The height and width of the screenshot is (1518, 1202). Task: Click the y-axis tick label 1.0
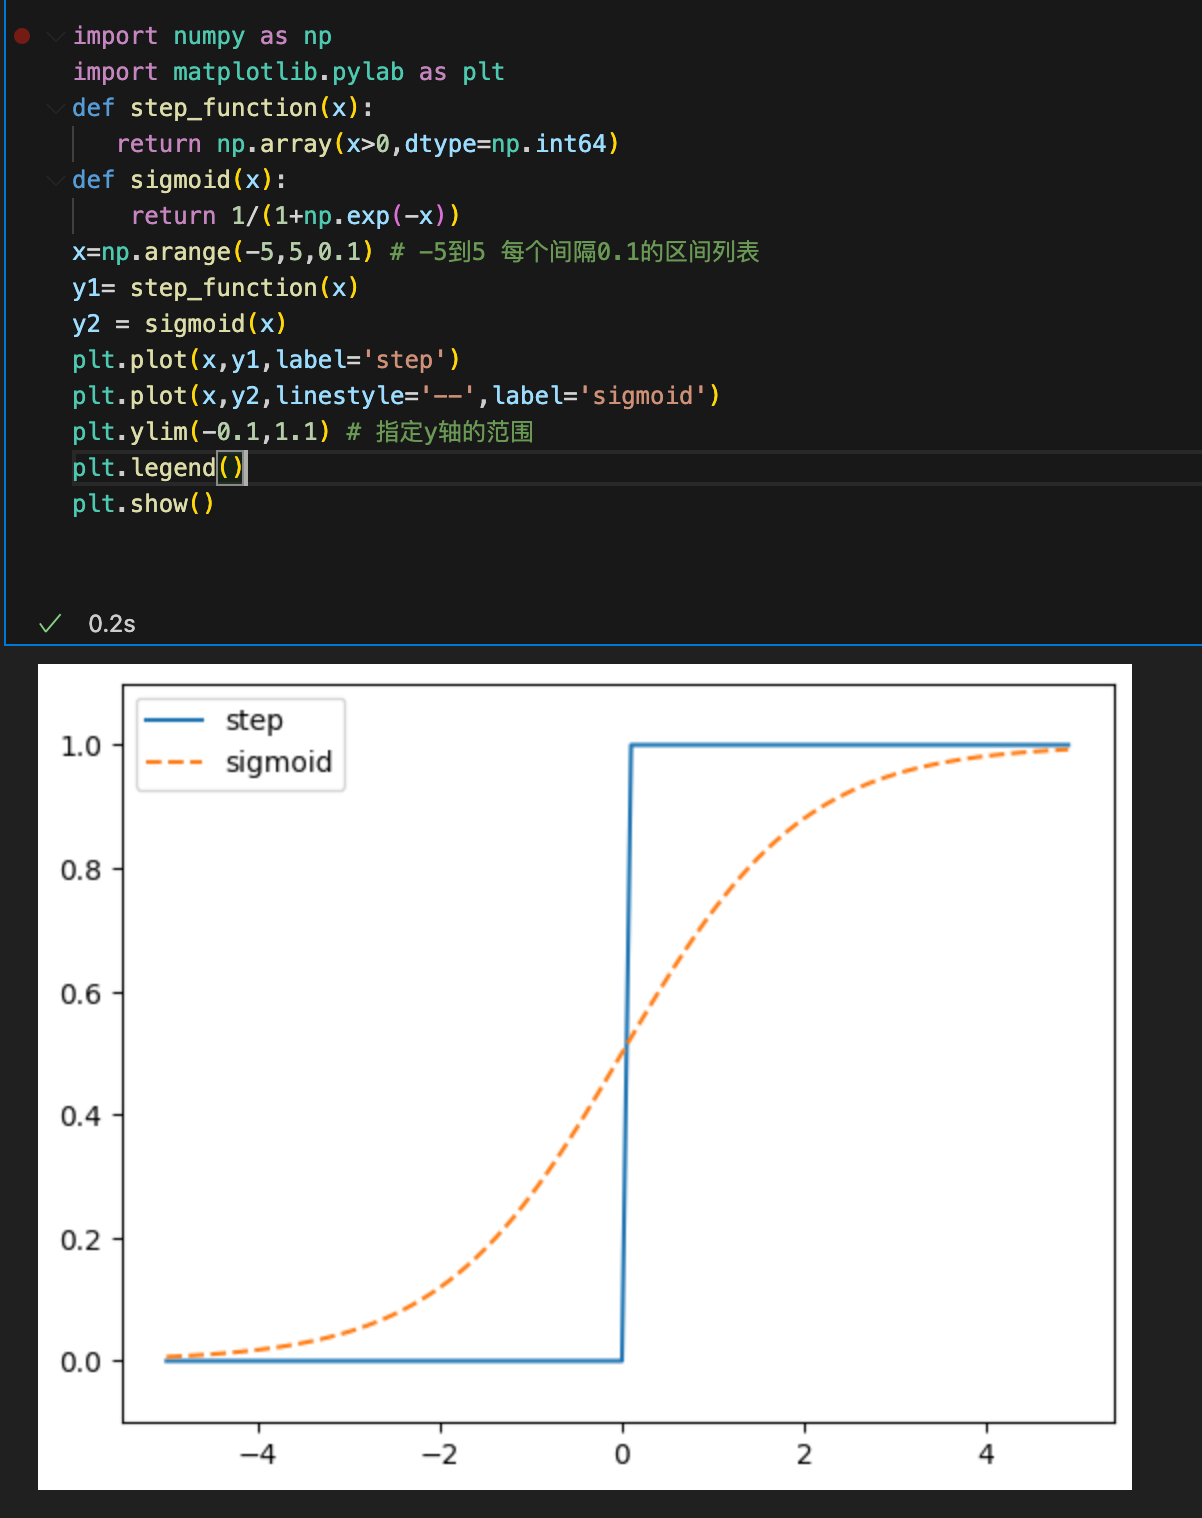(x=81, y=746)
